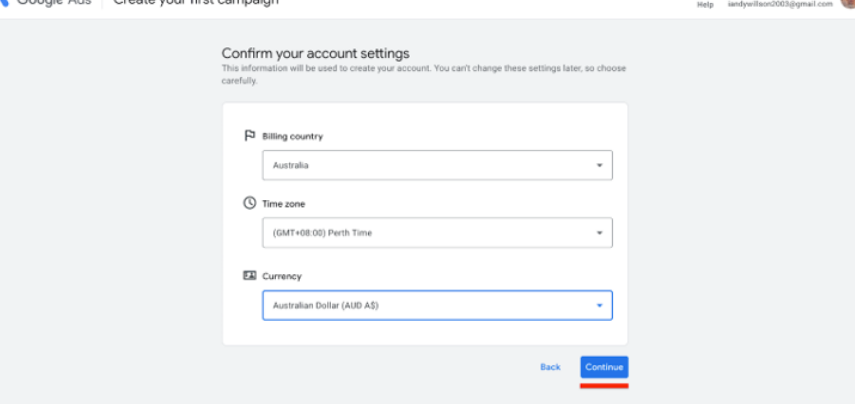Click the arrow in Perth Time dropdown
The image size is (855, 404).
pos(599,233)
